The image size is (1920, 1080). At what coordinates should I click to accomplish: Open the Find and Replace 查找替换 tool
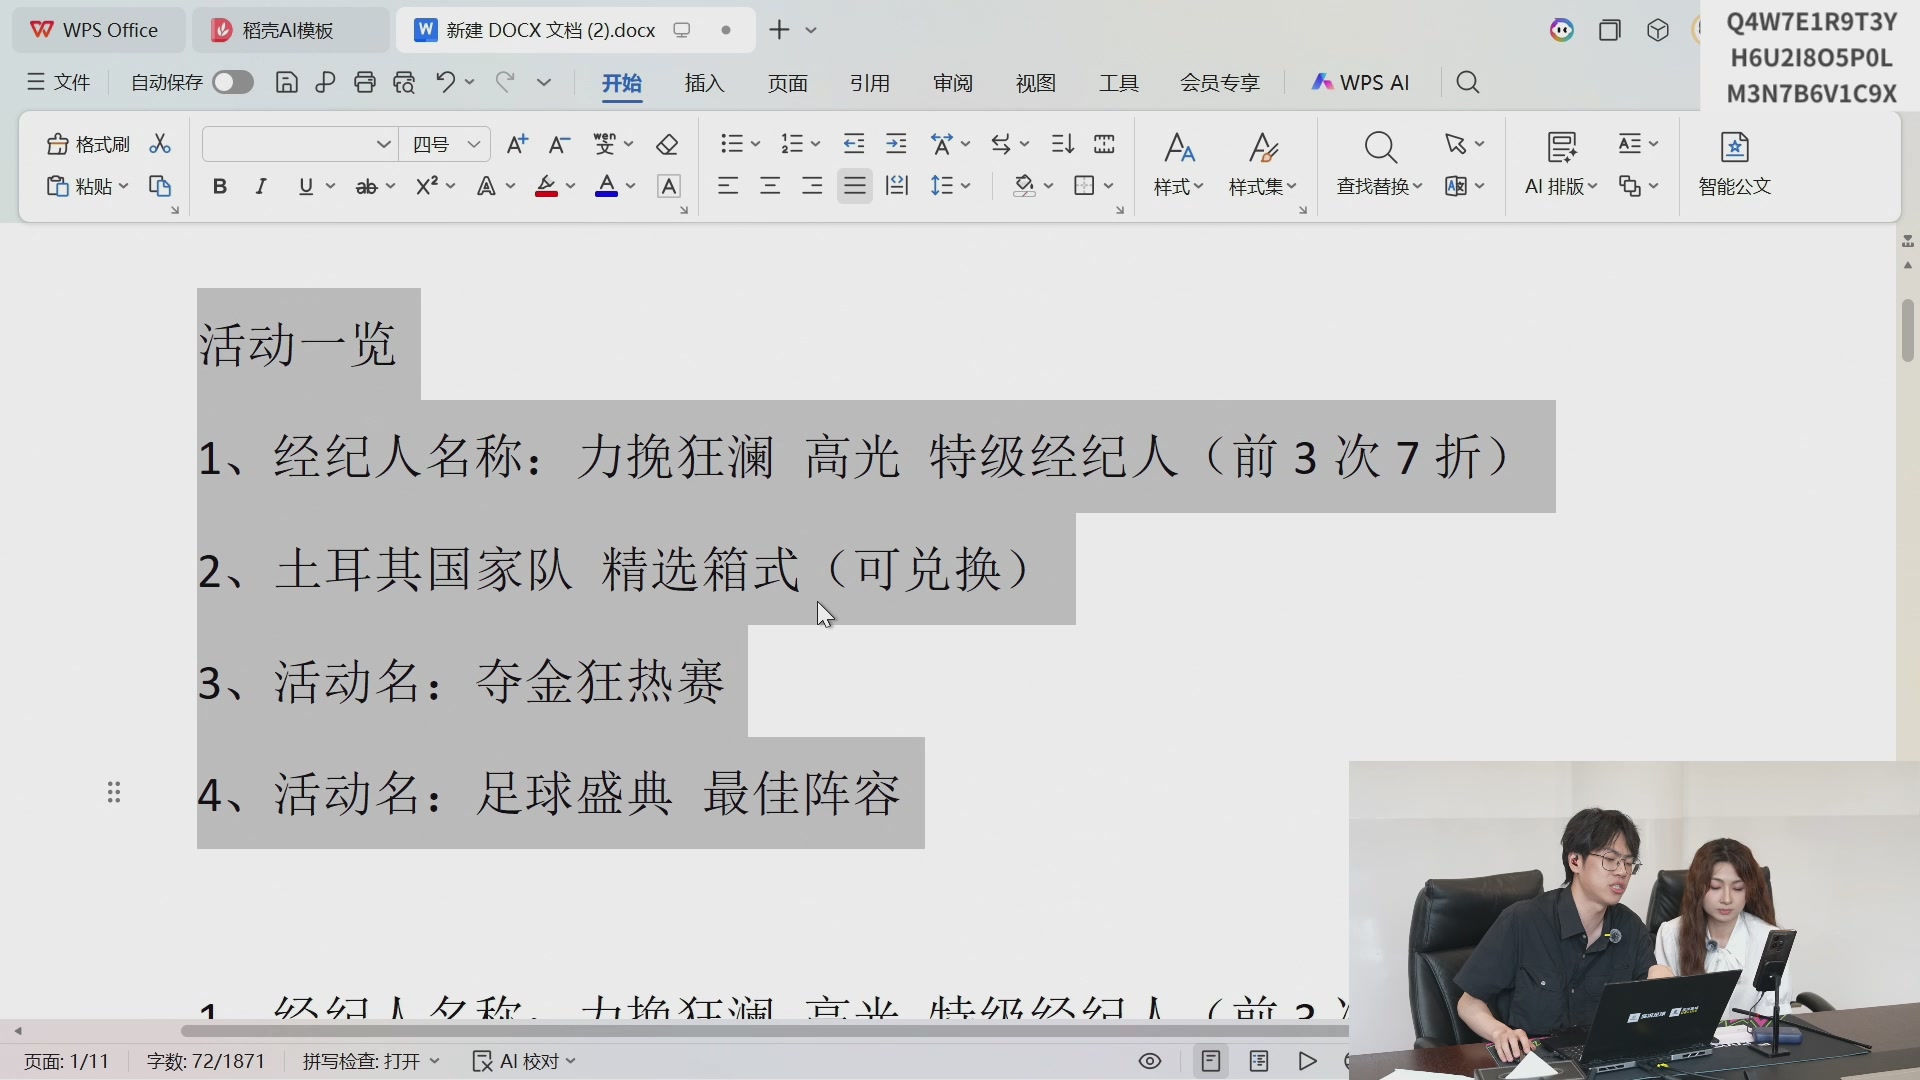tap(1380, 165)
